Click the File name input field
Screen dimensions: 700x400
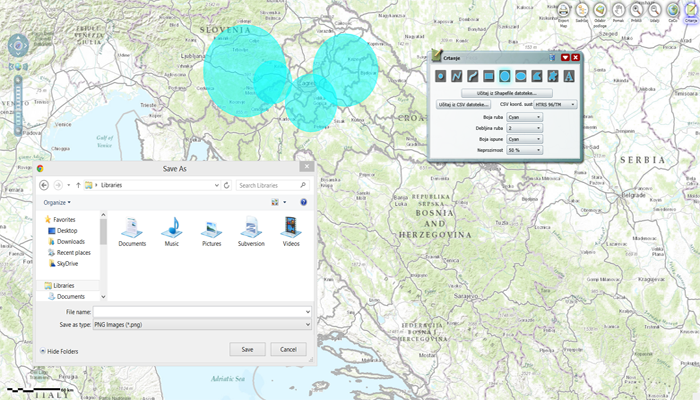click(x=200, y=313)
